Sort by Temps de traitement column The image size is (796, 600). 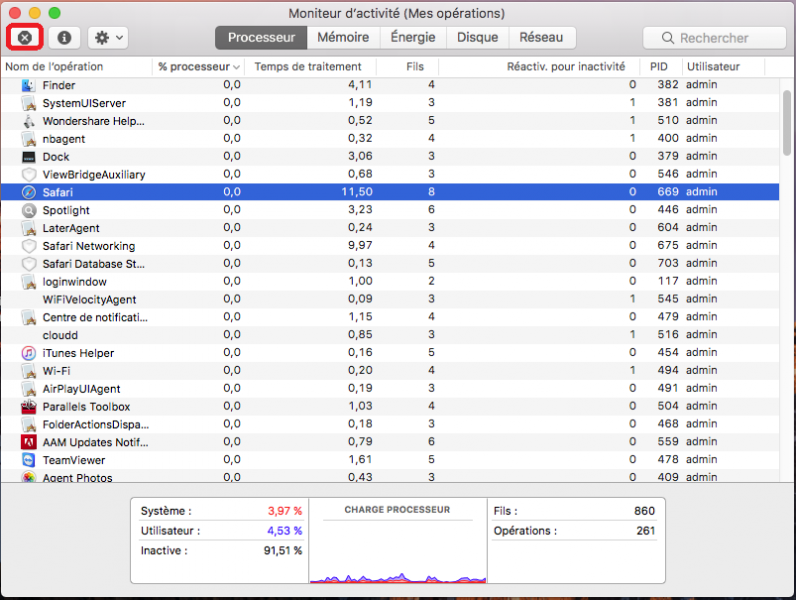click(308, 66)
